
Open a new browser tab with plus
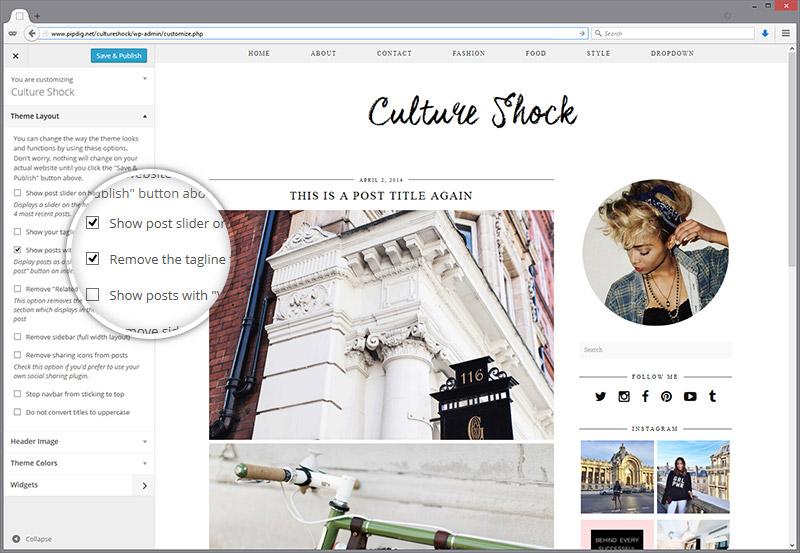(37, 16)
